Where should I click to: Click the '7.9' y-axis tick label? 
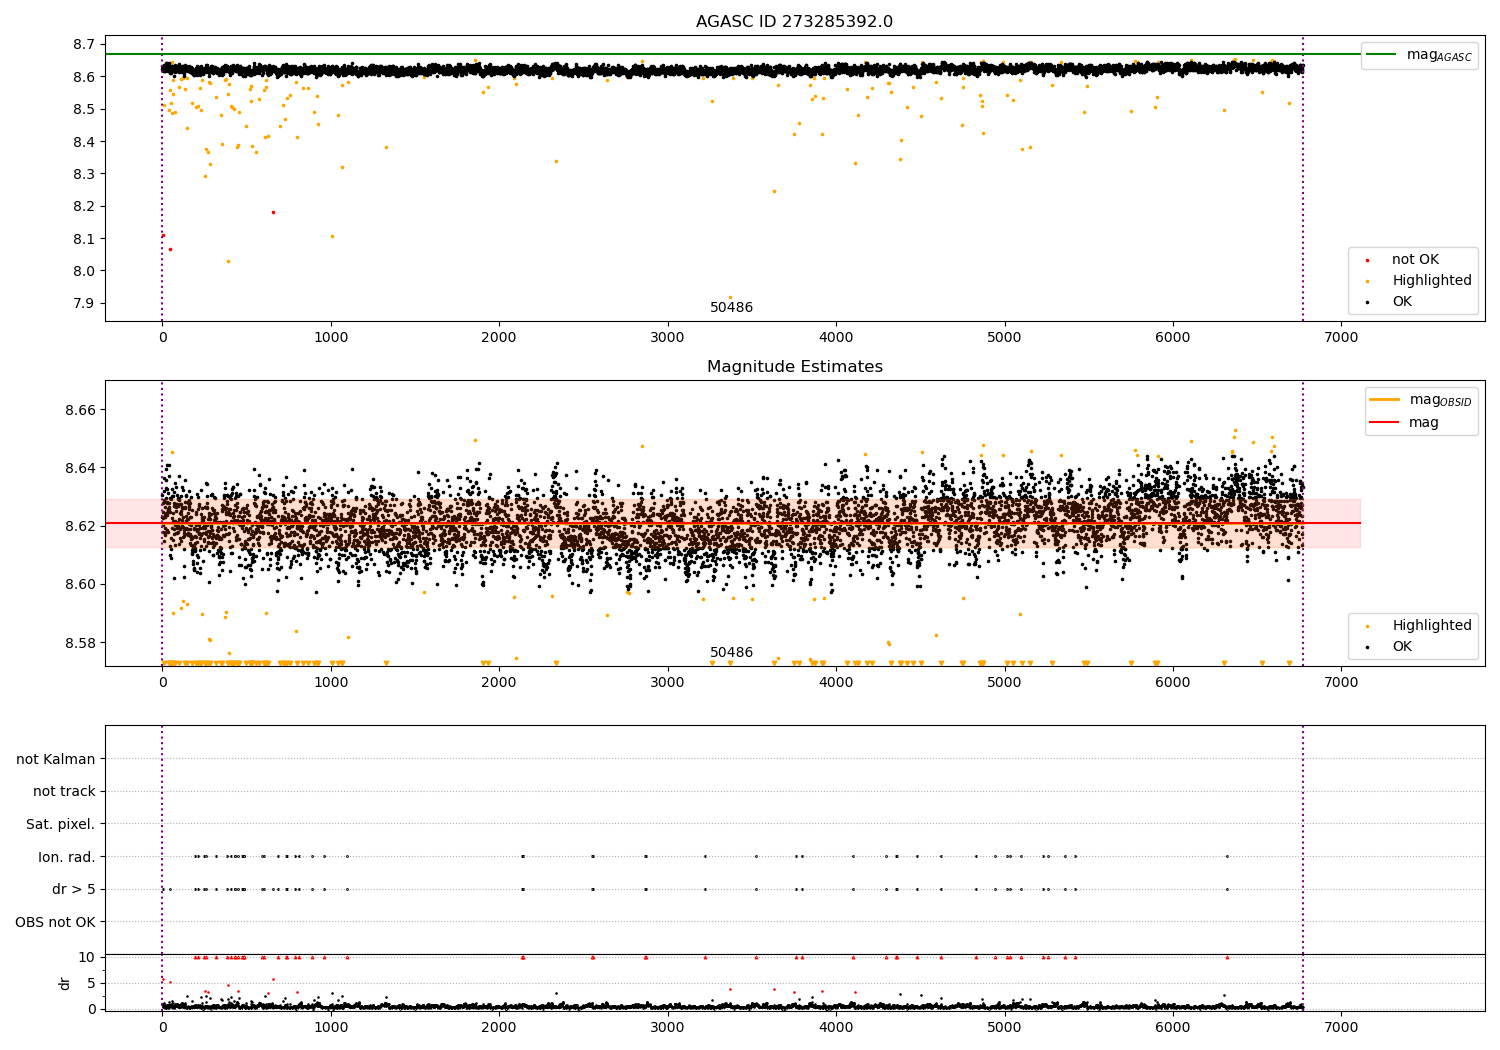point(84,304)
